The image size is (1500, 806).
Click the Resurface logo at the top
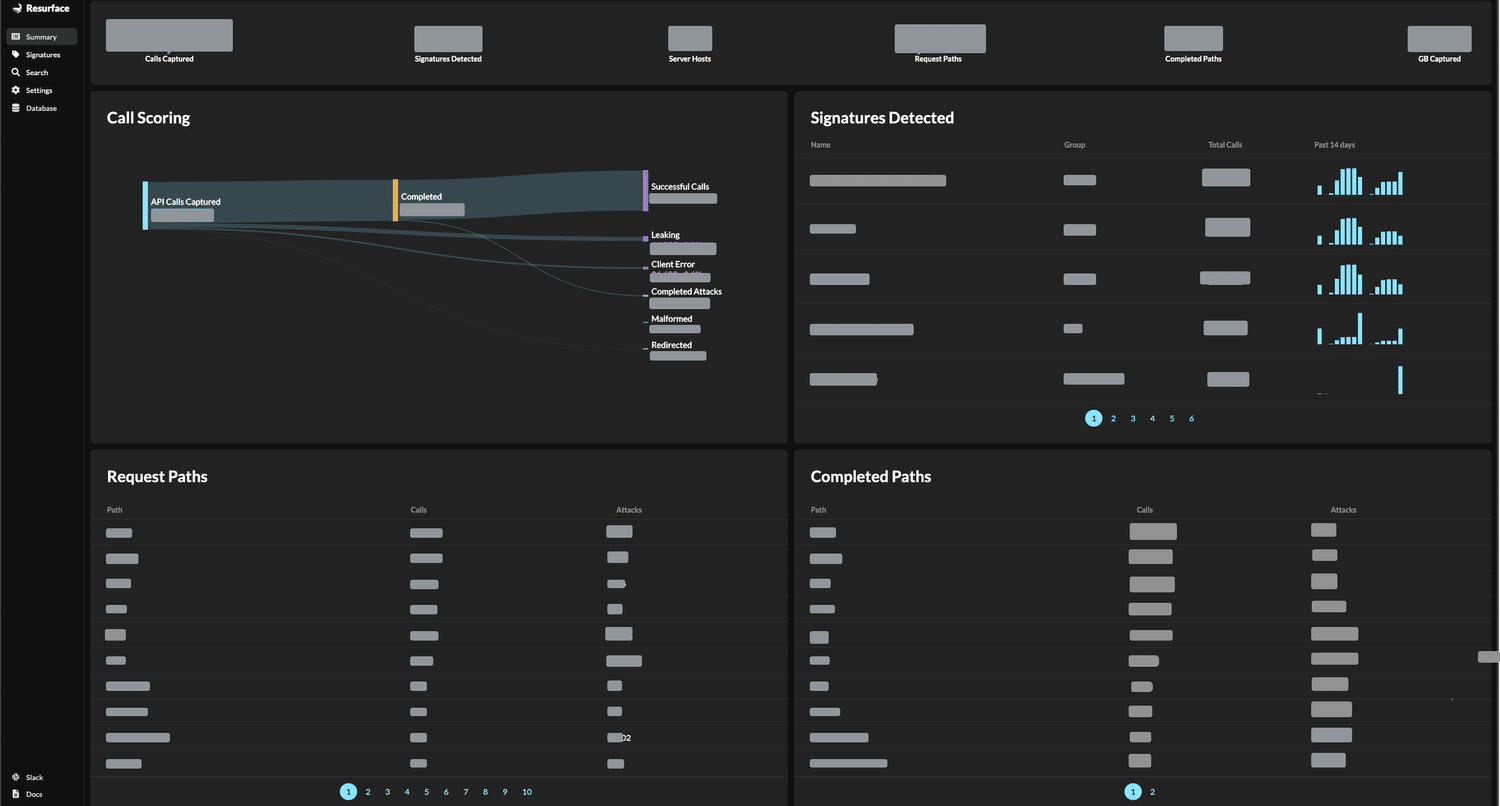(x=40, y=8)
